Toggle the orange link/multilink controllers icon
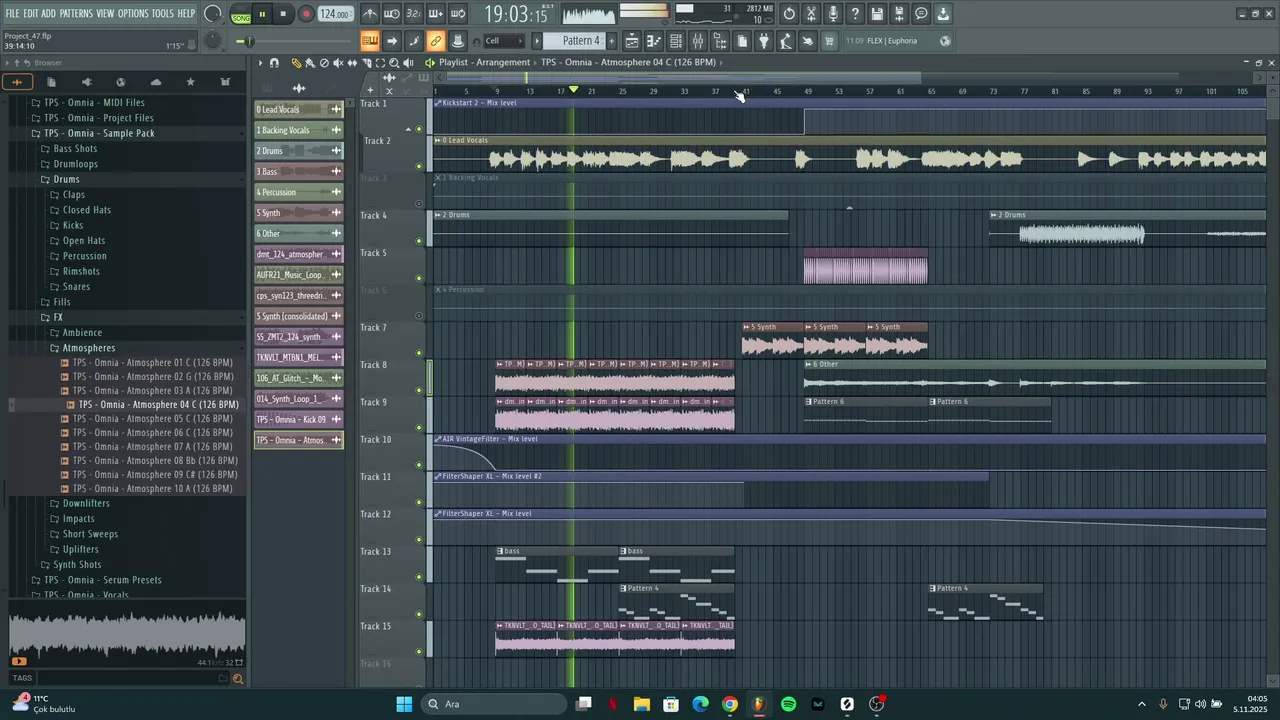Viewport: 1280px width, 720px height. (436, 41)
